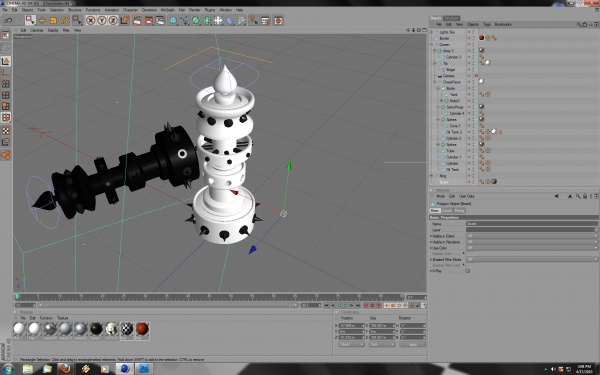Select the Move tool
The height and width of the screenshot is (375, 600).
pyautogui.click(x=42, y=20)
